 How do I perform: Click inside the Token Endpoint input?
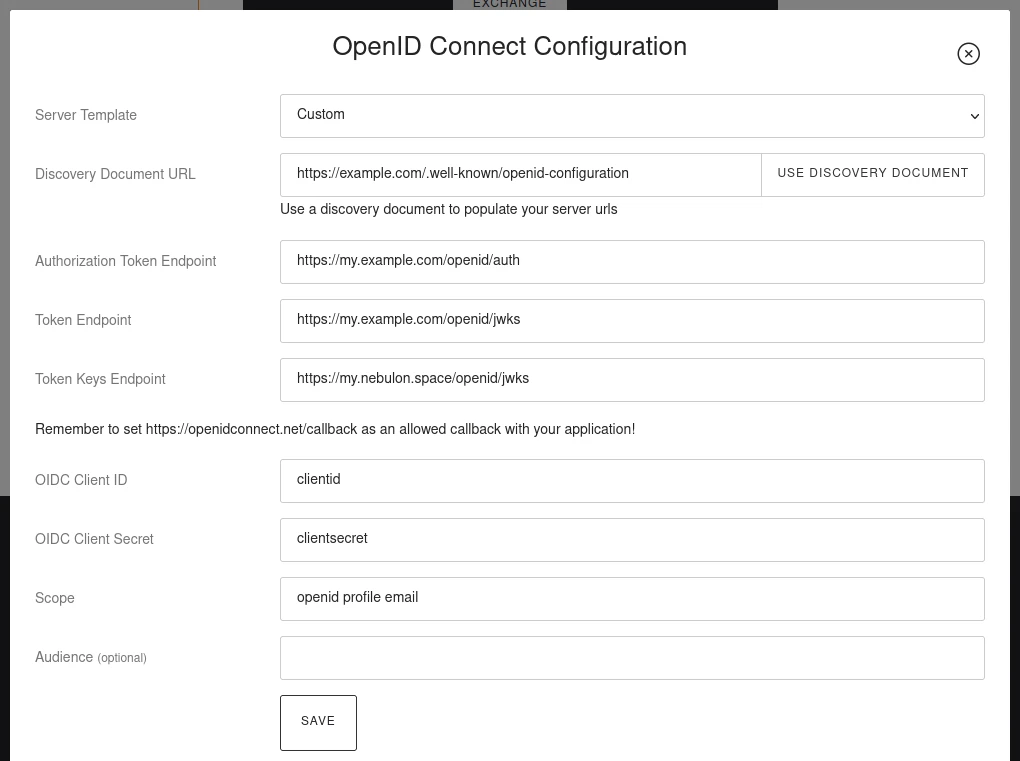tap(632, 320)
